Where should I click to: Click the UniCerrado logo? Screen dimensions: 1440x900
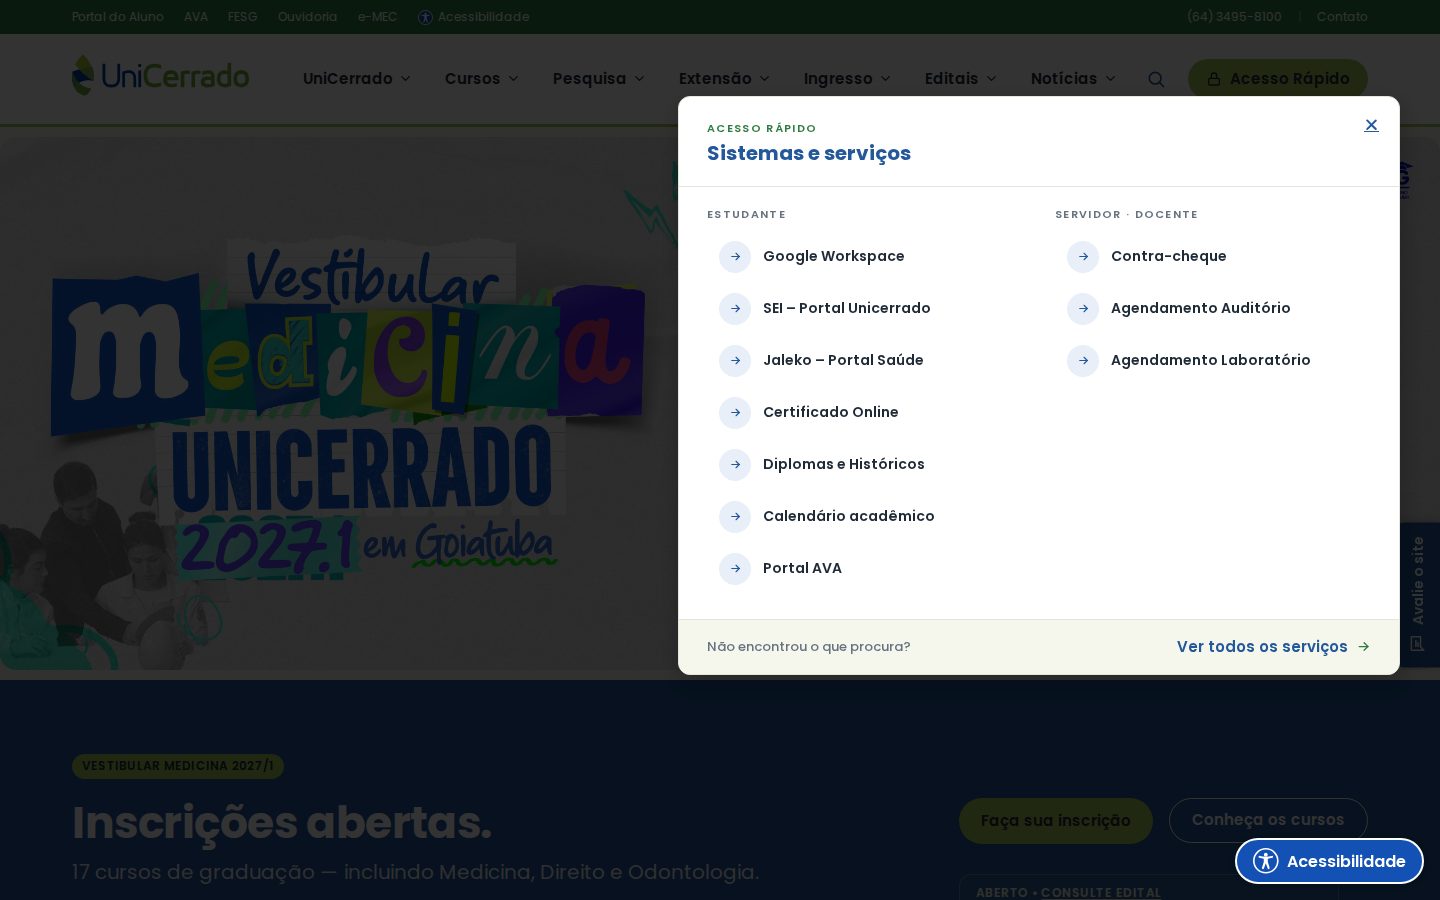coord(161,76)
